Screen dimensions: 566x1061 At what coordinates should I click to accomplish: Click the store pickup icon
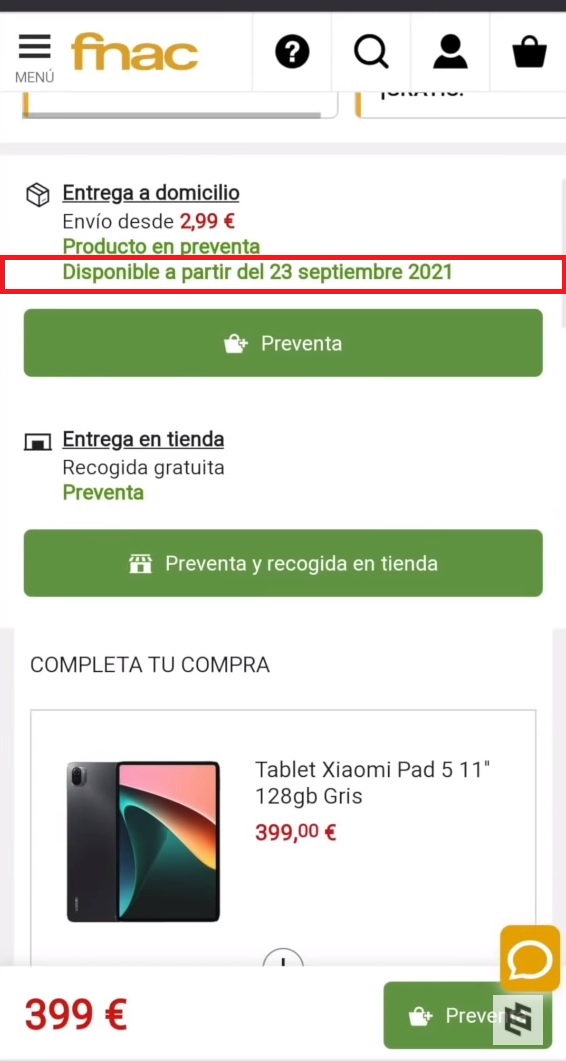37,443
